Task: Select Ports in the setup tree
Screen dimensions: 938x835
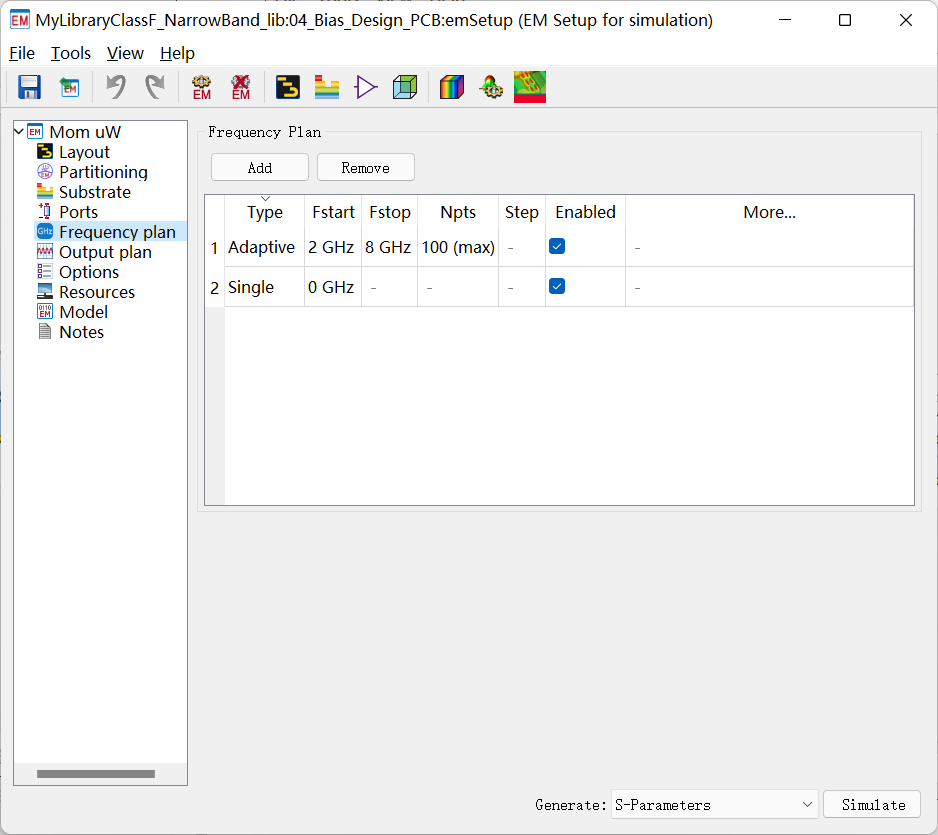Action: pyautogui.click(x=78, y=212)
